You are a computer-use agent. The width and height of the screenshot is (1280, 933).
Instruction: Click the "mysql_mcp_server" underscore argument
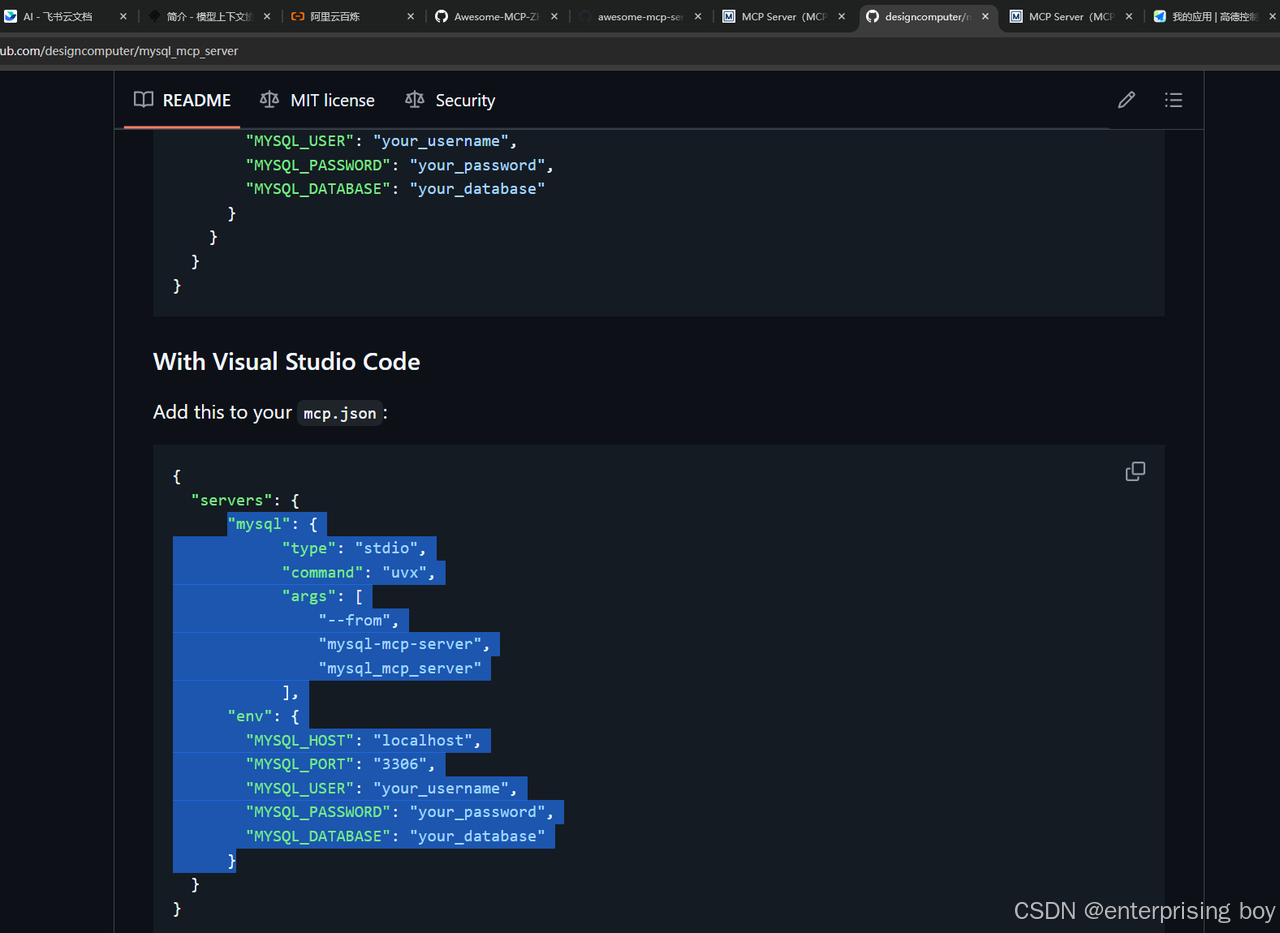[x=400, y=668]
